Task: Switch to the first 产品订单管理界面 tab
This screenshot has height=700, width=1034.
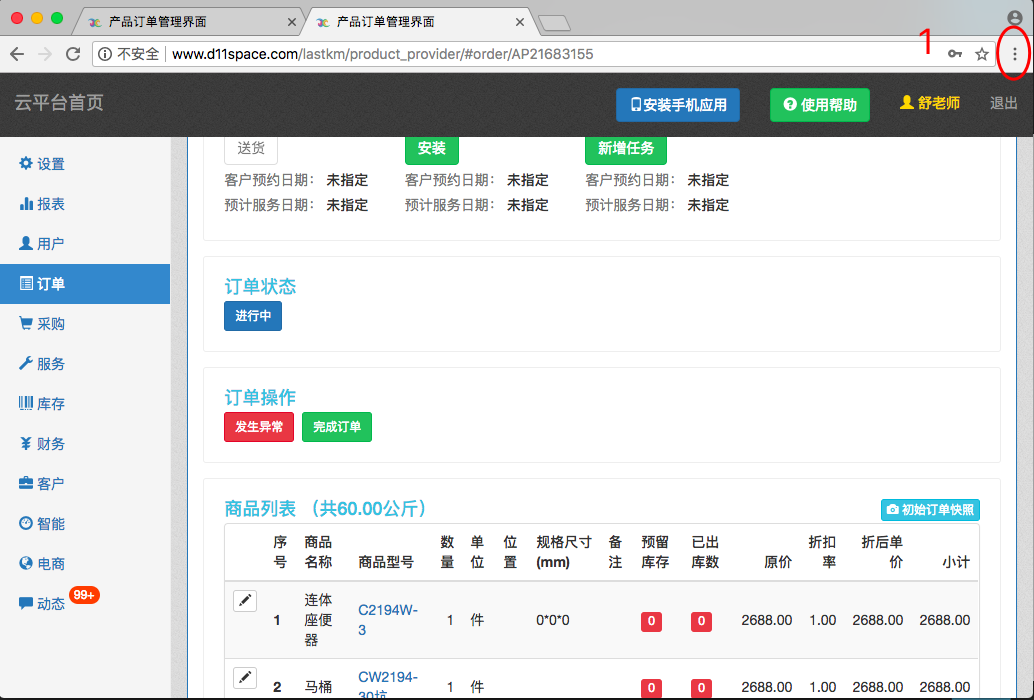Action: [187, 22]
